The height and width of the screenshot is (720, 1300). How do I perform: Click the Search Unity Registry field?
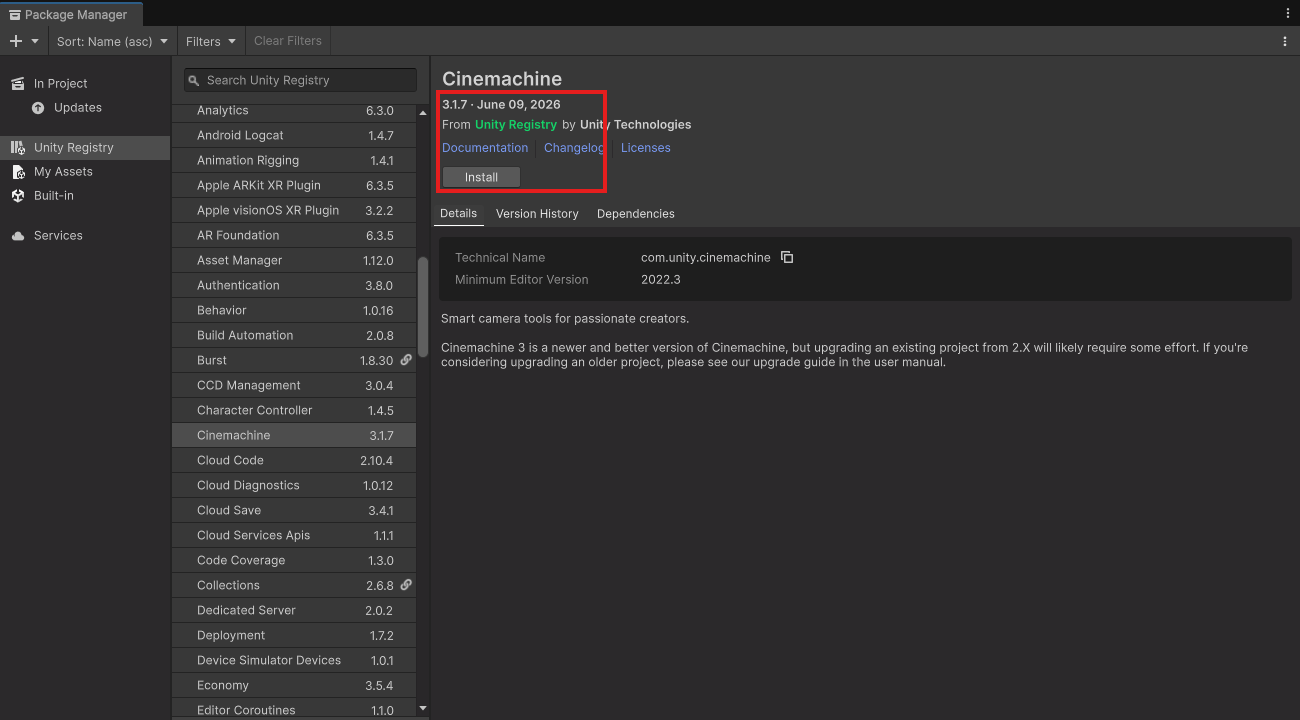[300, 80]
